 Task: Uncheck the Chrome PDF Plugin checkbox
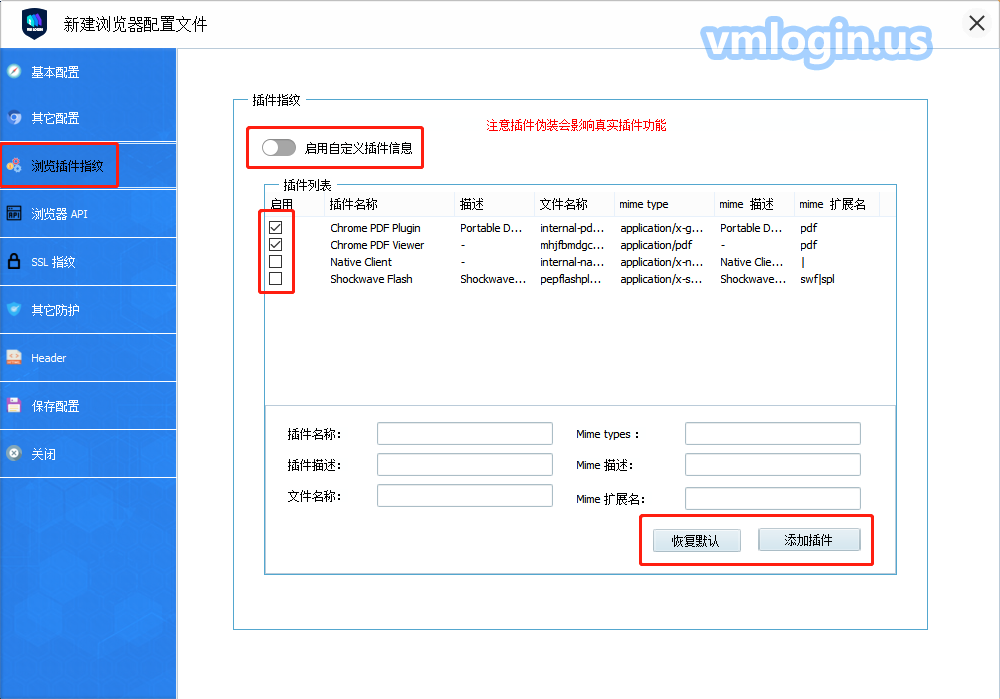click(275, 228)
